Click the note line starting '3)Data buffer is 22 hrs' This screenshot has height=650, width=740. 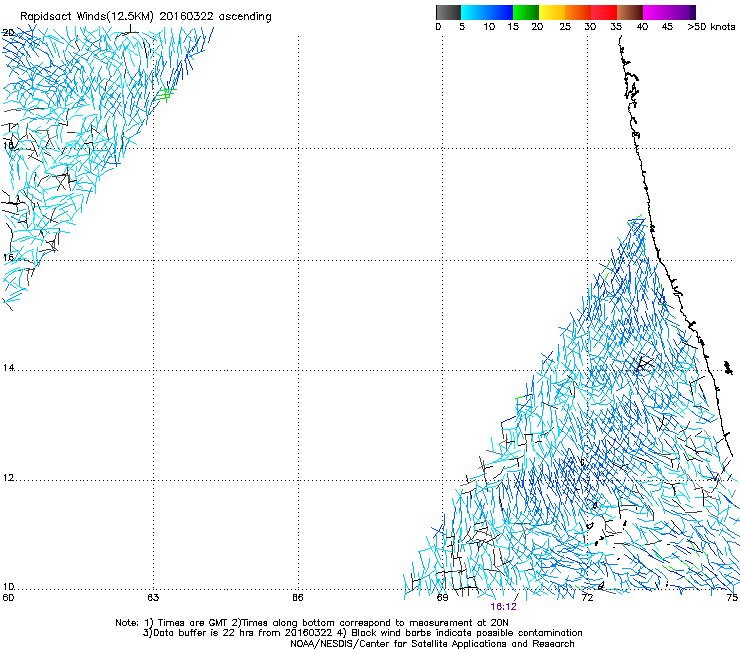click(362, 633)
